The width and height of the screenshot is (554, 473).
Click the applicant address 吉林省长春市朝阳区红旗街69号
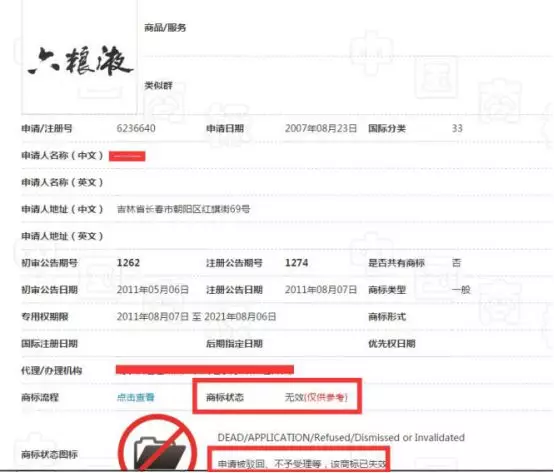tap(183, 209)
